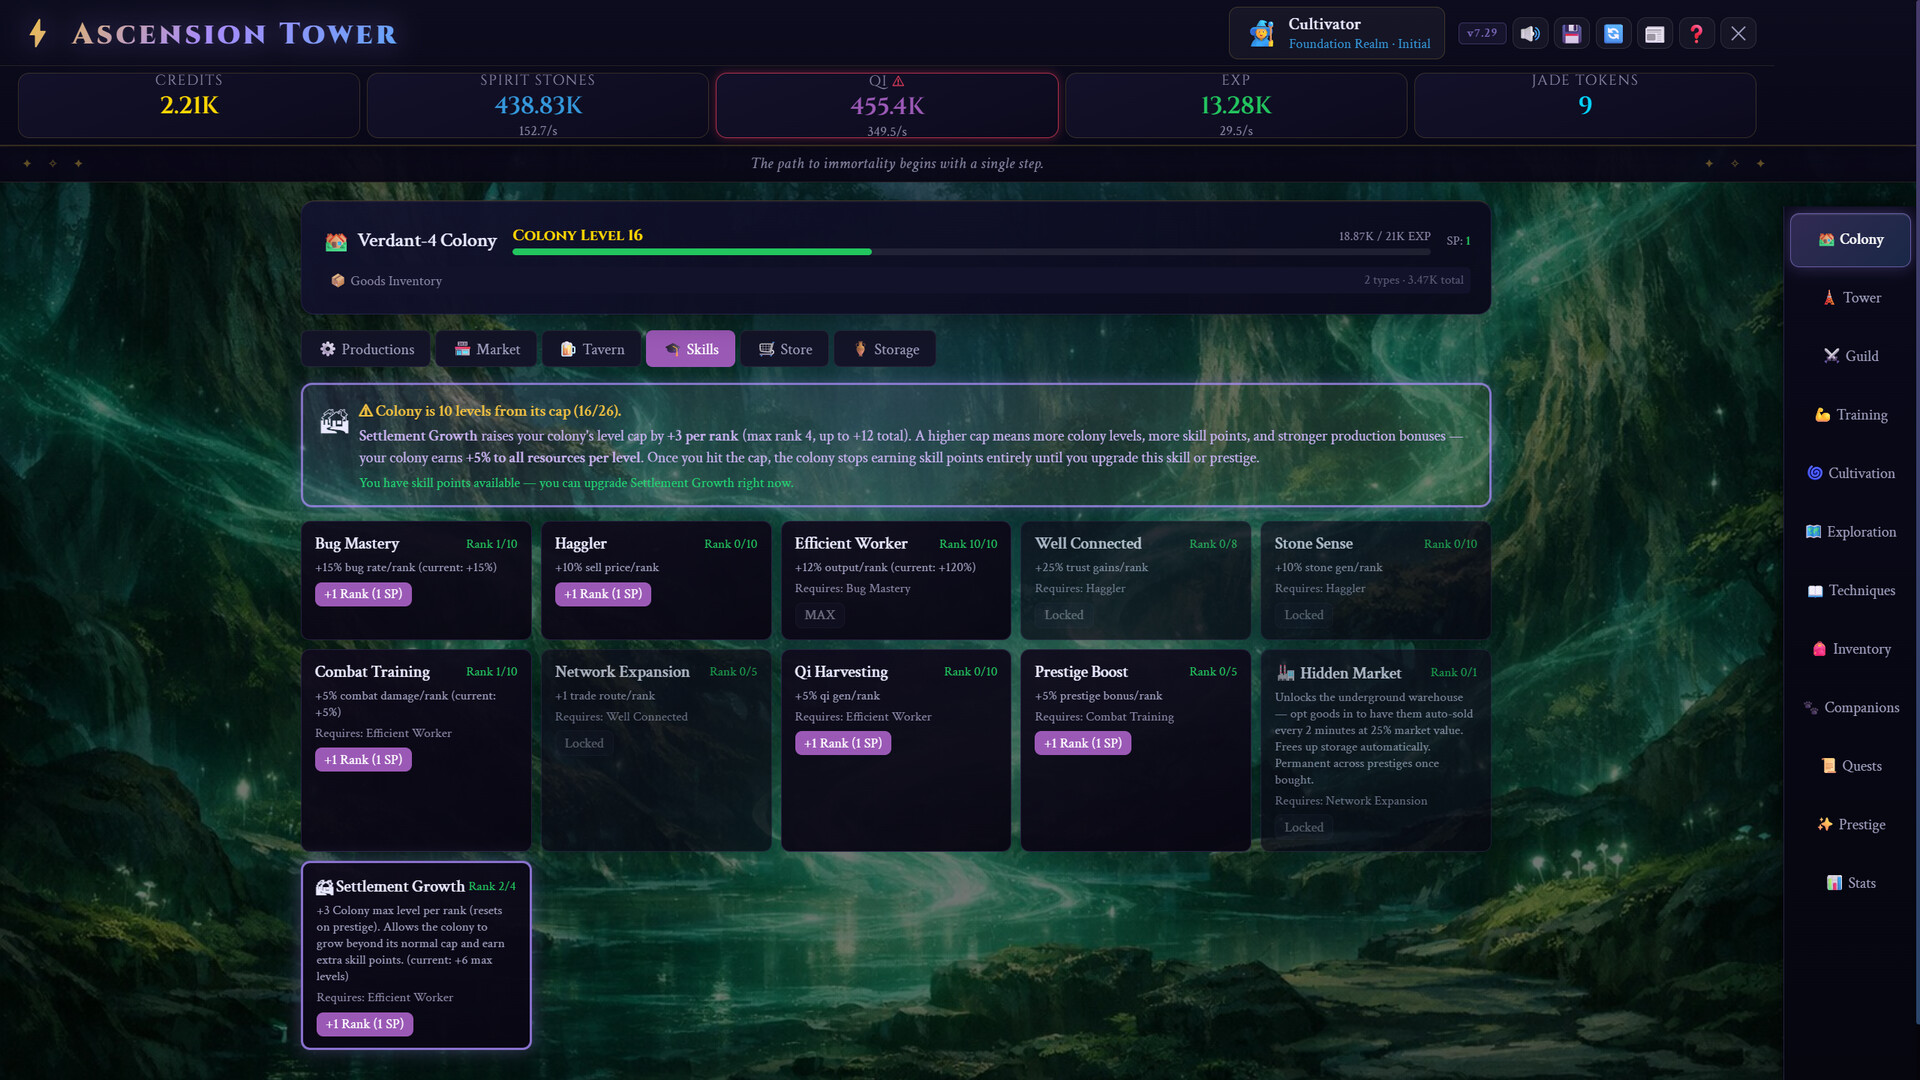Open the Companions sidebar section
The height and width of the screenshot is (1080, 1920).
pos(1850,708)
